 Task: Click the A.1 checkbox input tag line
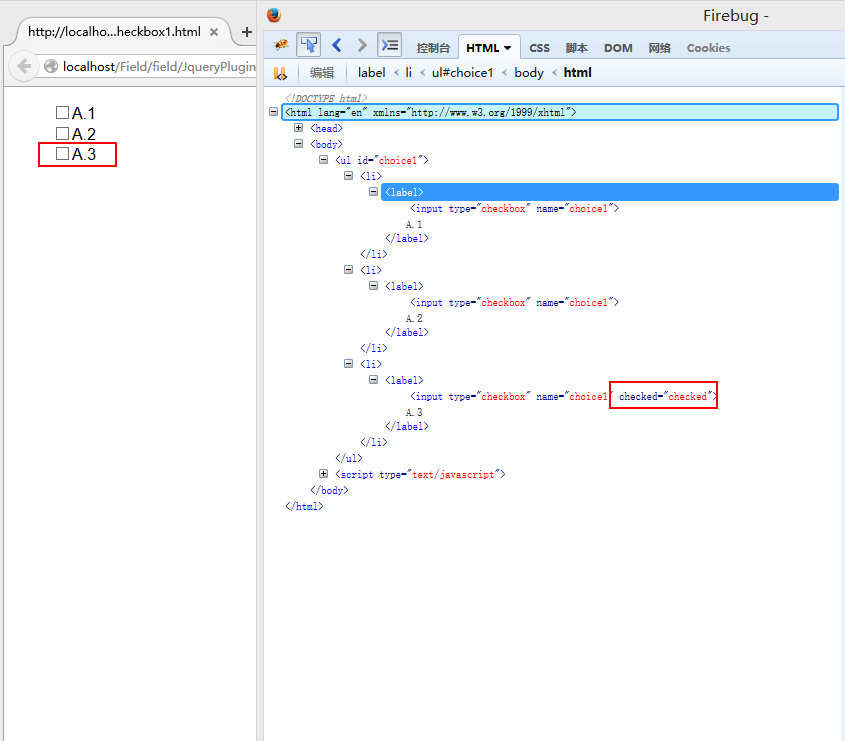click(x=514, y=209)
